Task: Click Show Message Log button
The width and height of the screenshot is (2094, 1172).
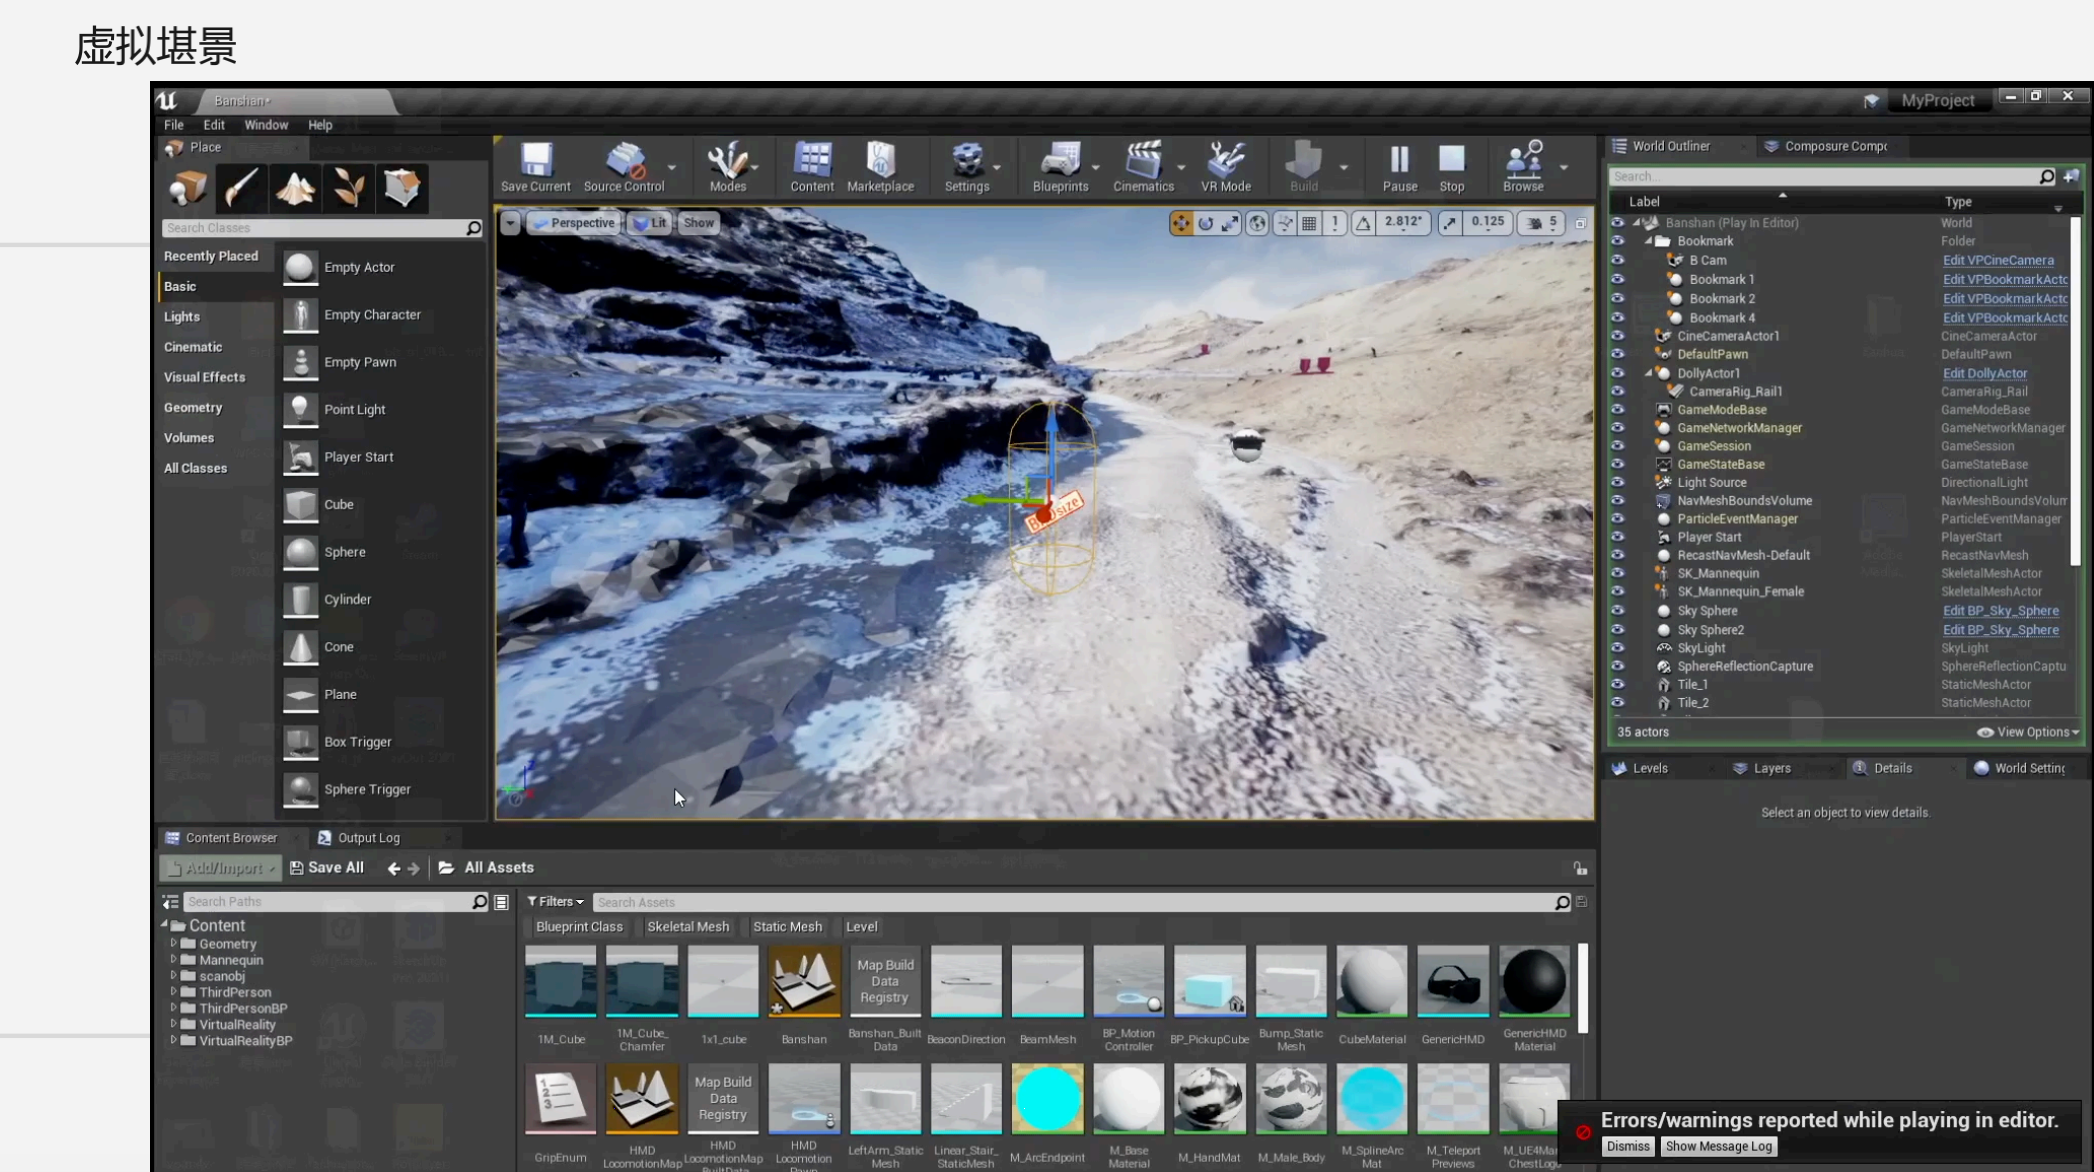Action: (1718, 1147)
